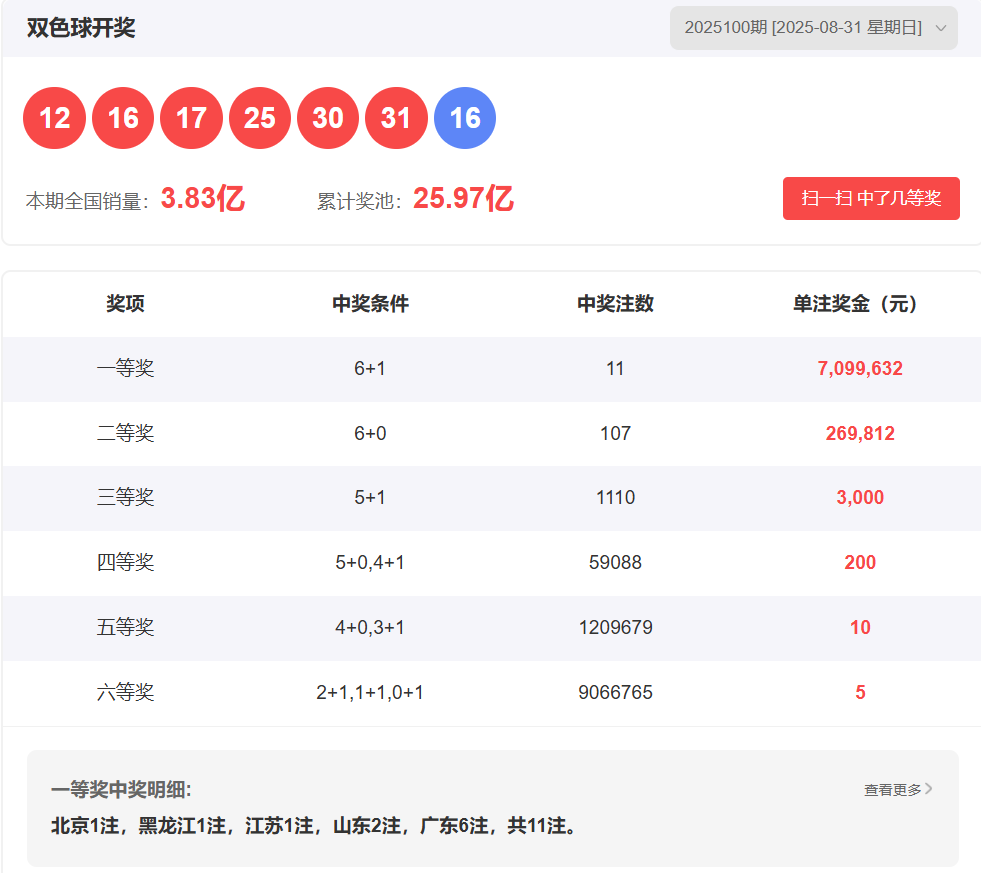Viewport: 981px width, 873px height.
Task: Click the red ball numbered 17
Action: (191, 118)
